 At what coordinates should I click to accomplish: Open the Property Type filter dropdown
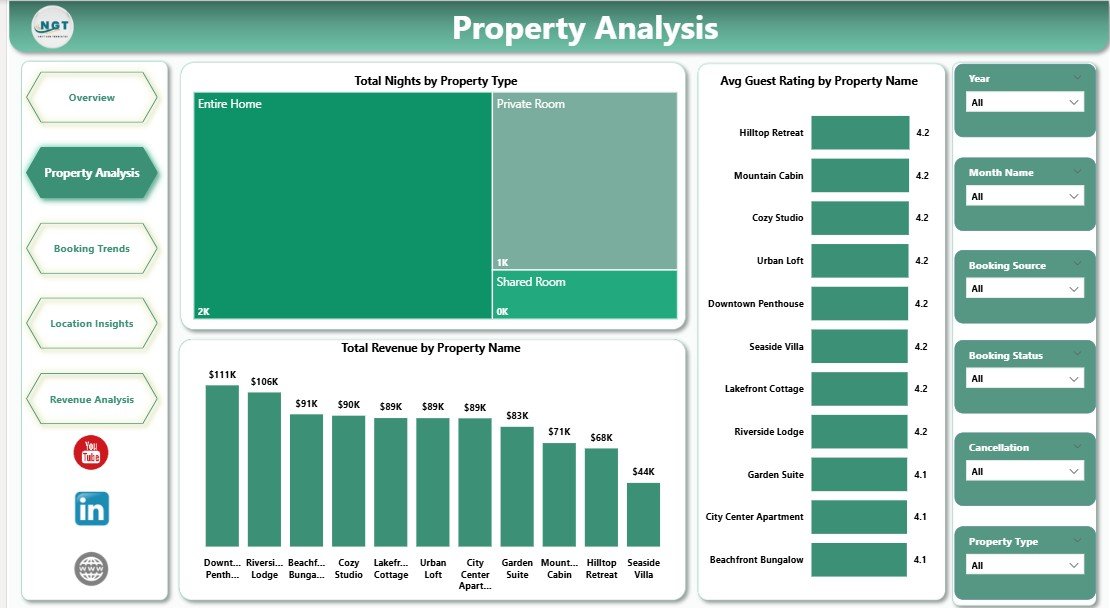pos(1025,565)
